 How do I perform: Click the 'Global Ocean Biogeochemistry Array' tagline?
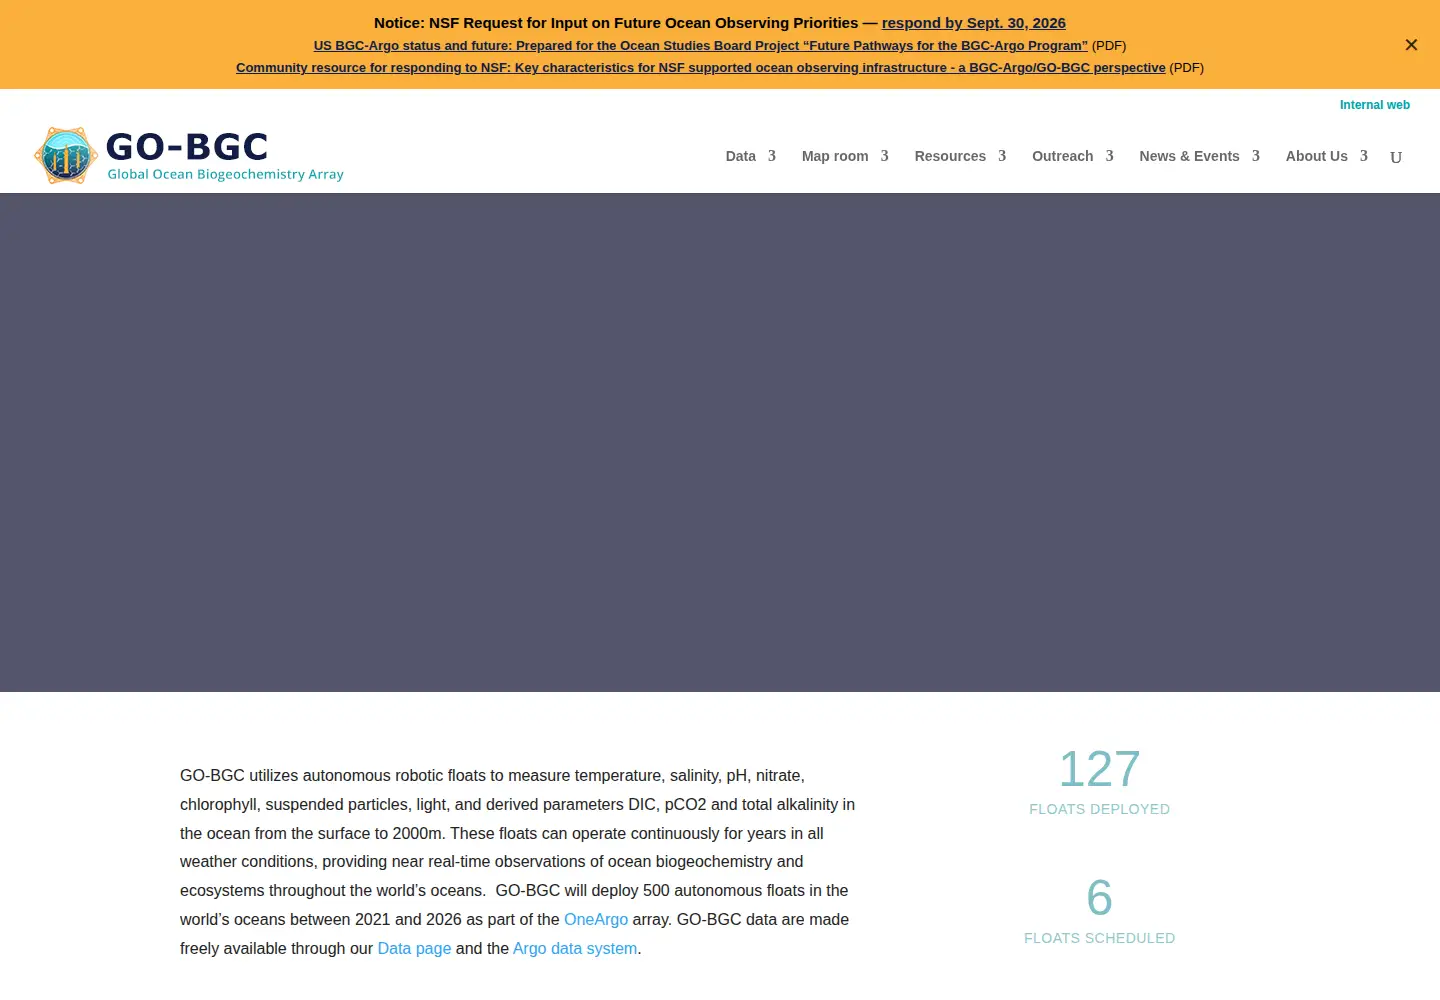226,174
